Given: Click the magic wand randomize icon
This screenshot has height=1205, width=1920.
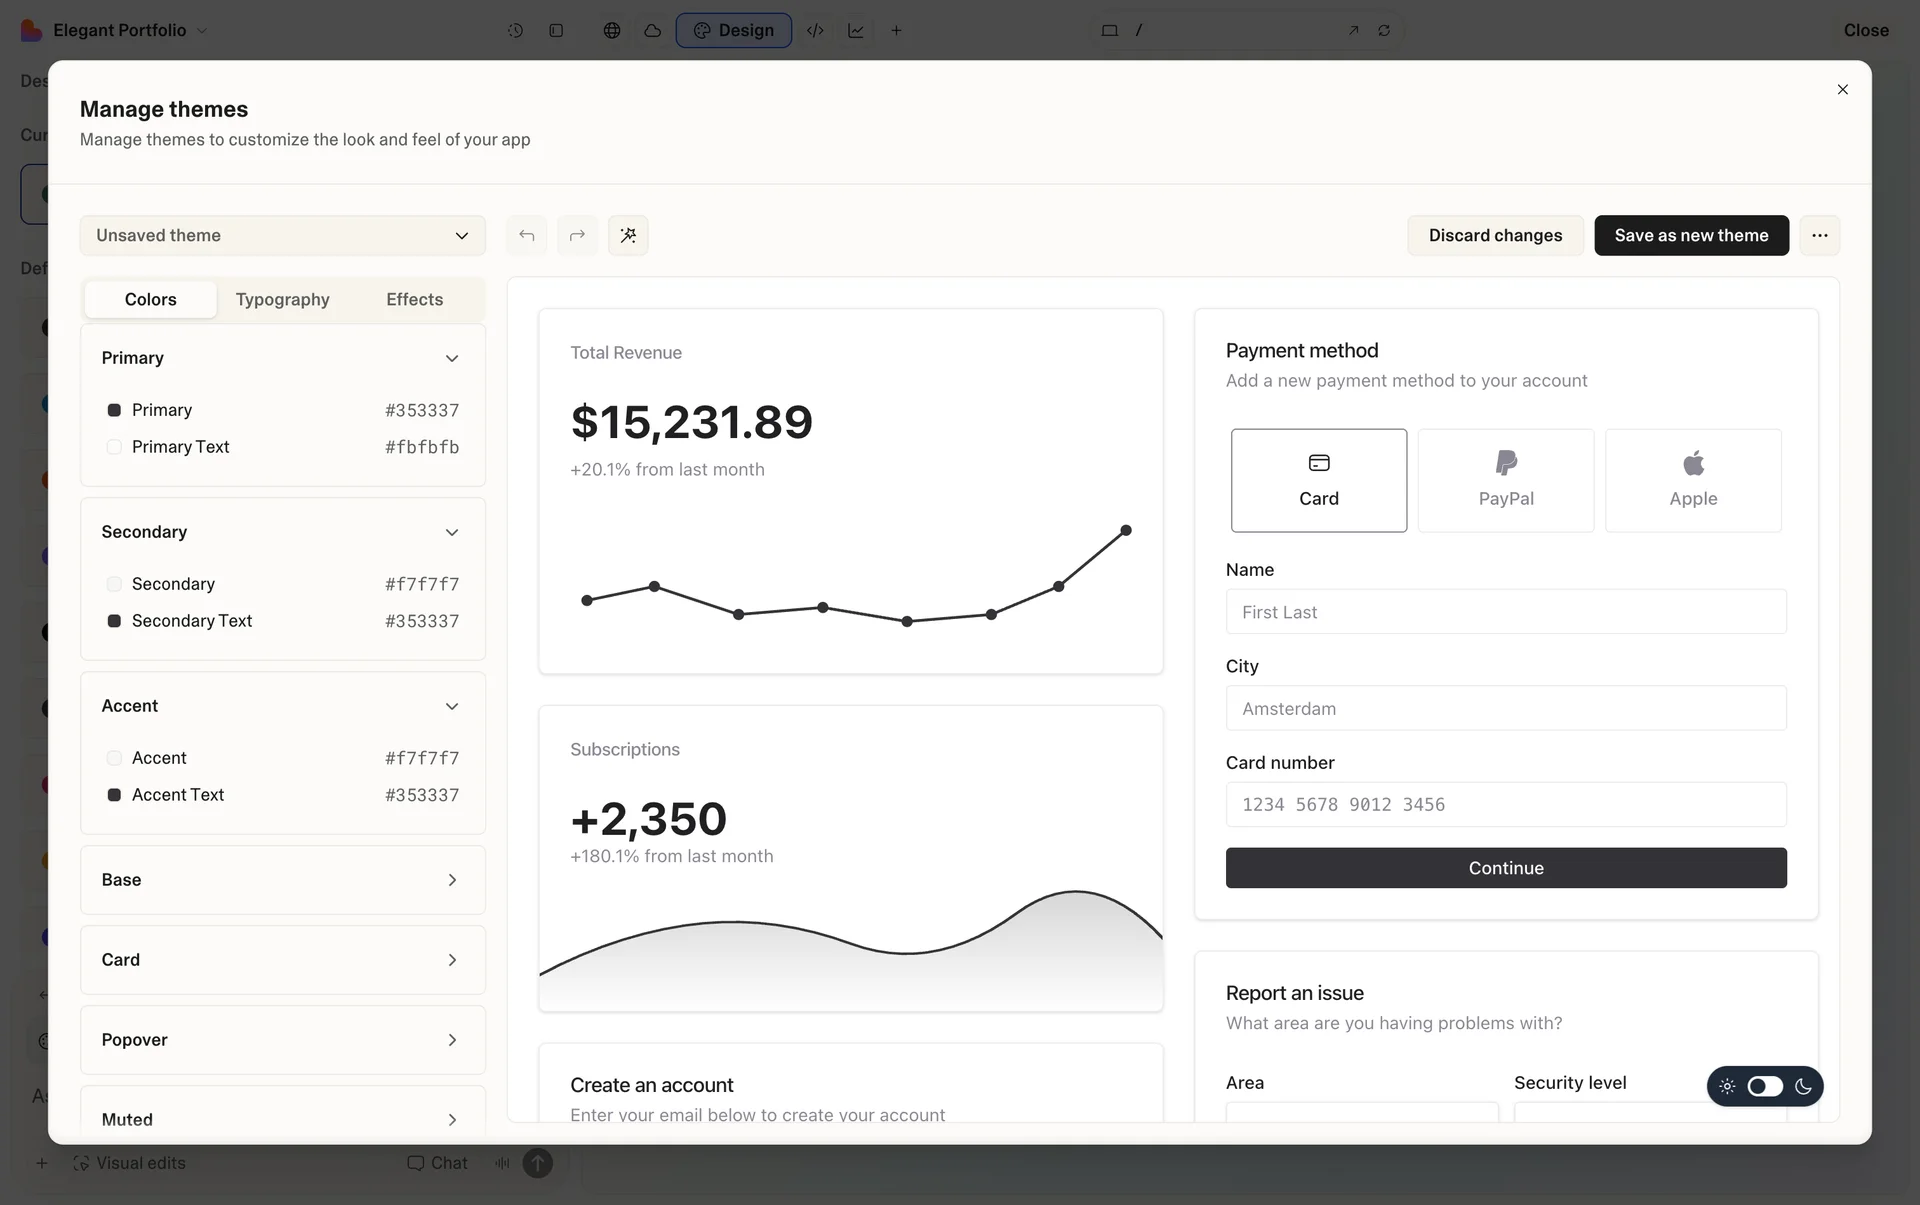Looking at the screenshot, I should coord(628,235).
